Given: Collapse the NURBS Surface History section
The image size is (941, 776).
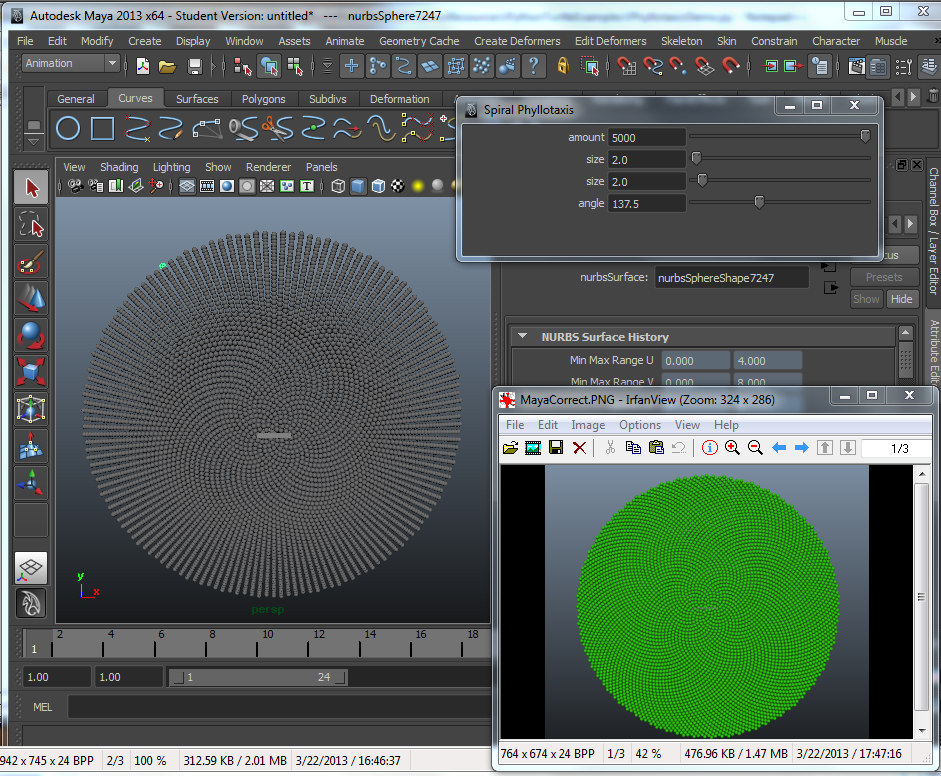Looking at the screenshot, I should pos(523,337).
